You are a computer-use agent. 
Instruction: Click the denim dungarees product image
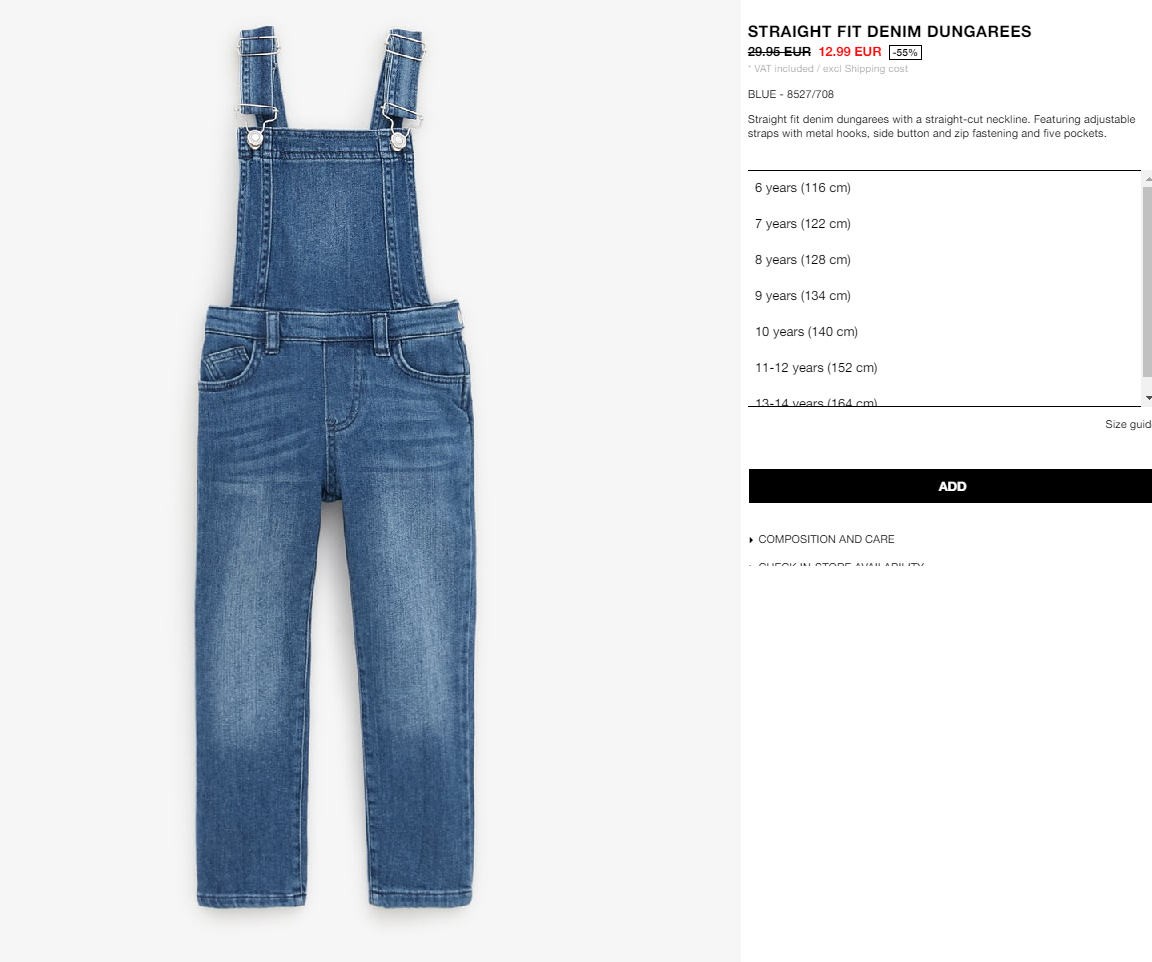tap(335, 467)
